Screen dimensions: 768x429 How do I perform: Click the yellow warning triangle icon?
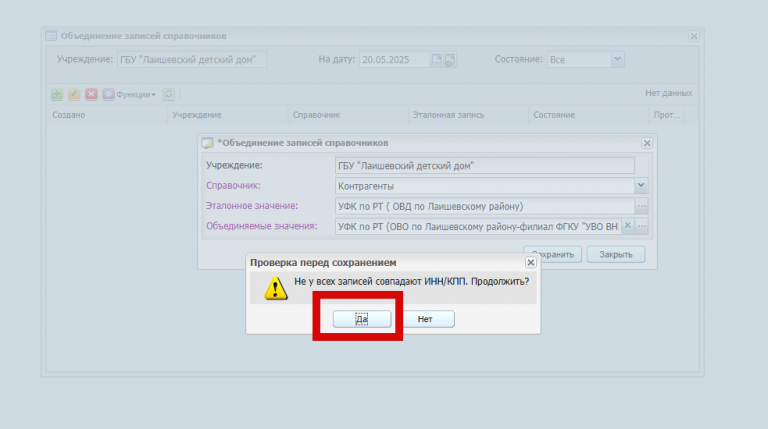point(276,288)
